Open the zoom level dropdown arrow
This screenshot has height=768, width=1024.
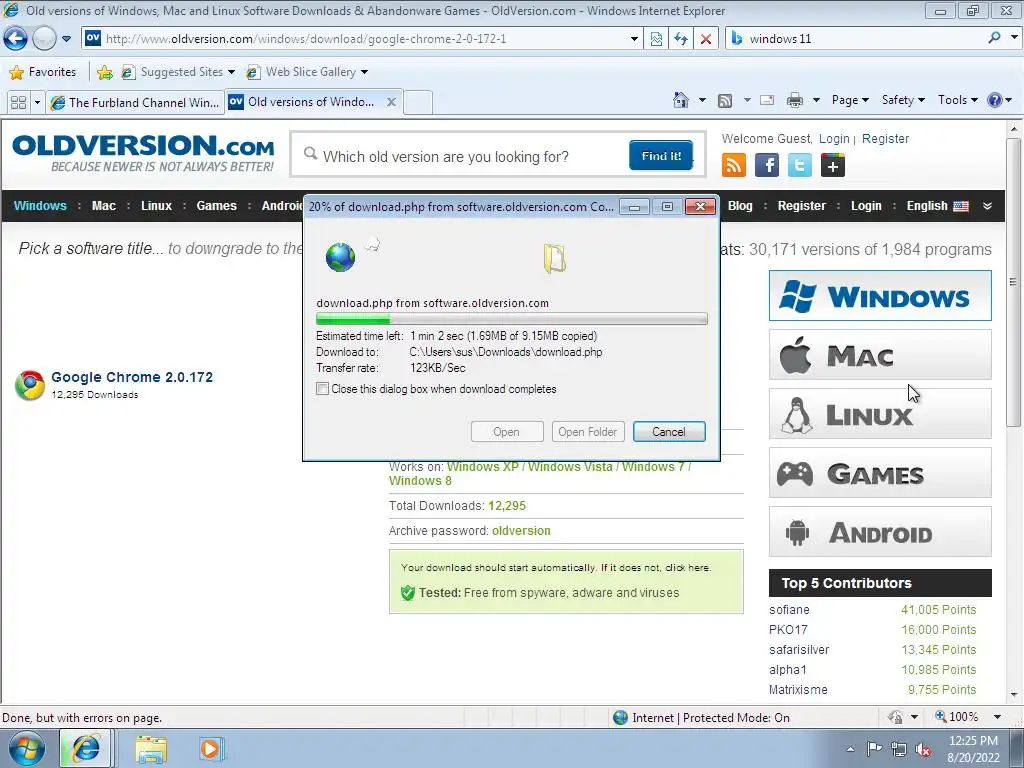(997, 717)
